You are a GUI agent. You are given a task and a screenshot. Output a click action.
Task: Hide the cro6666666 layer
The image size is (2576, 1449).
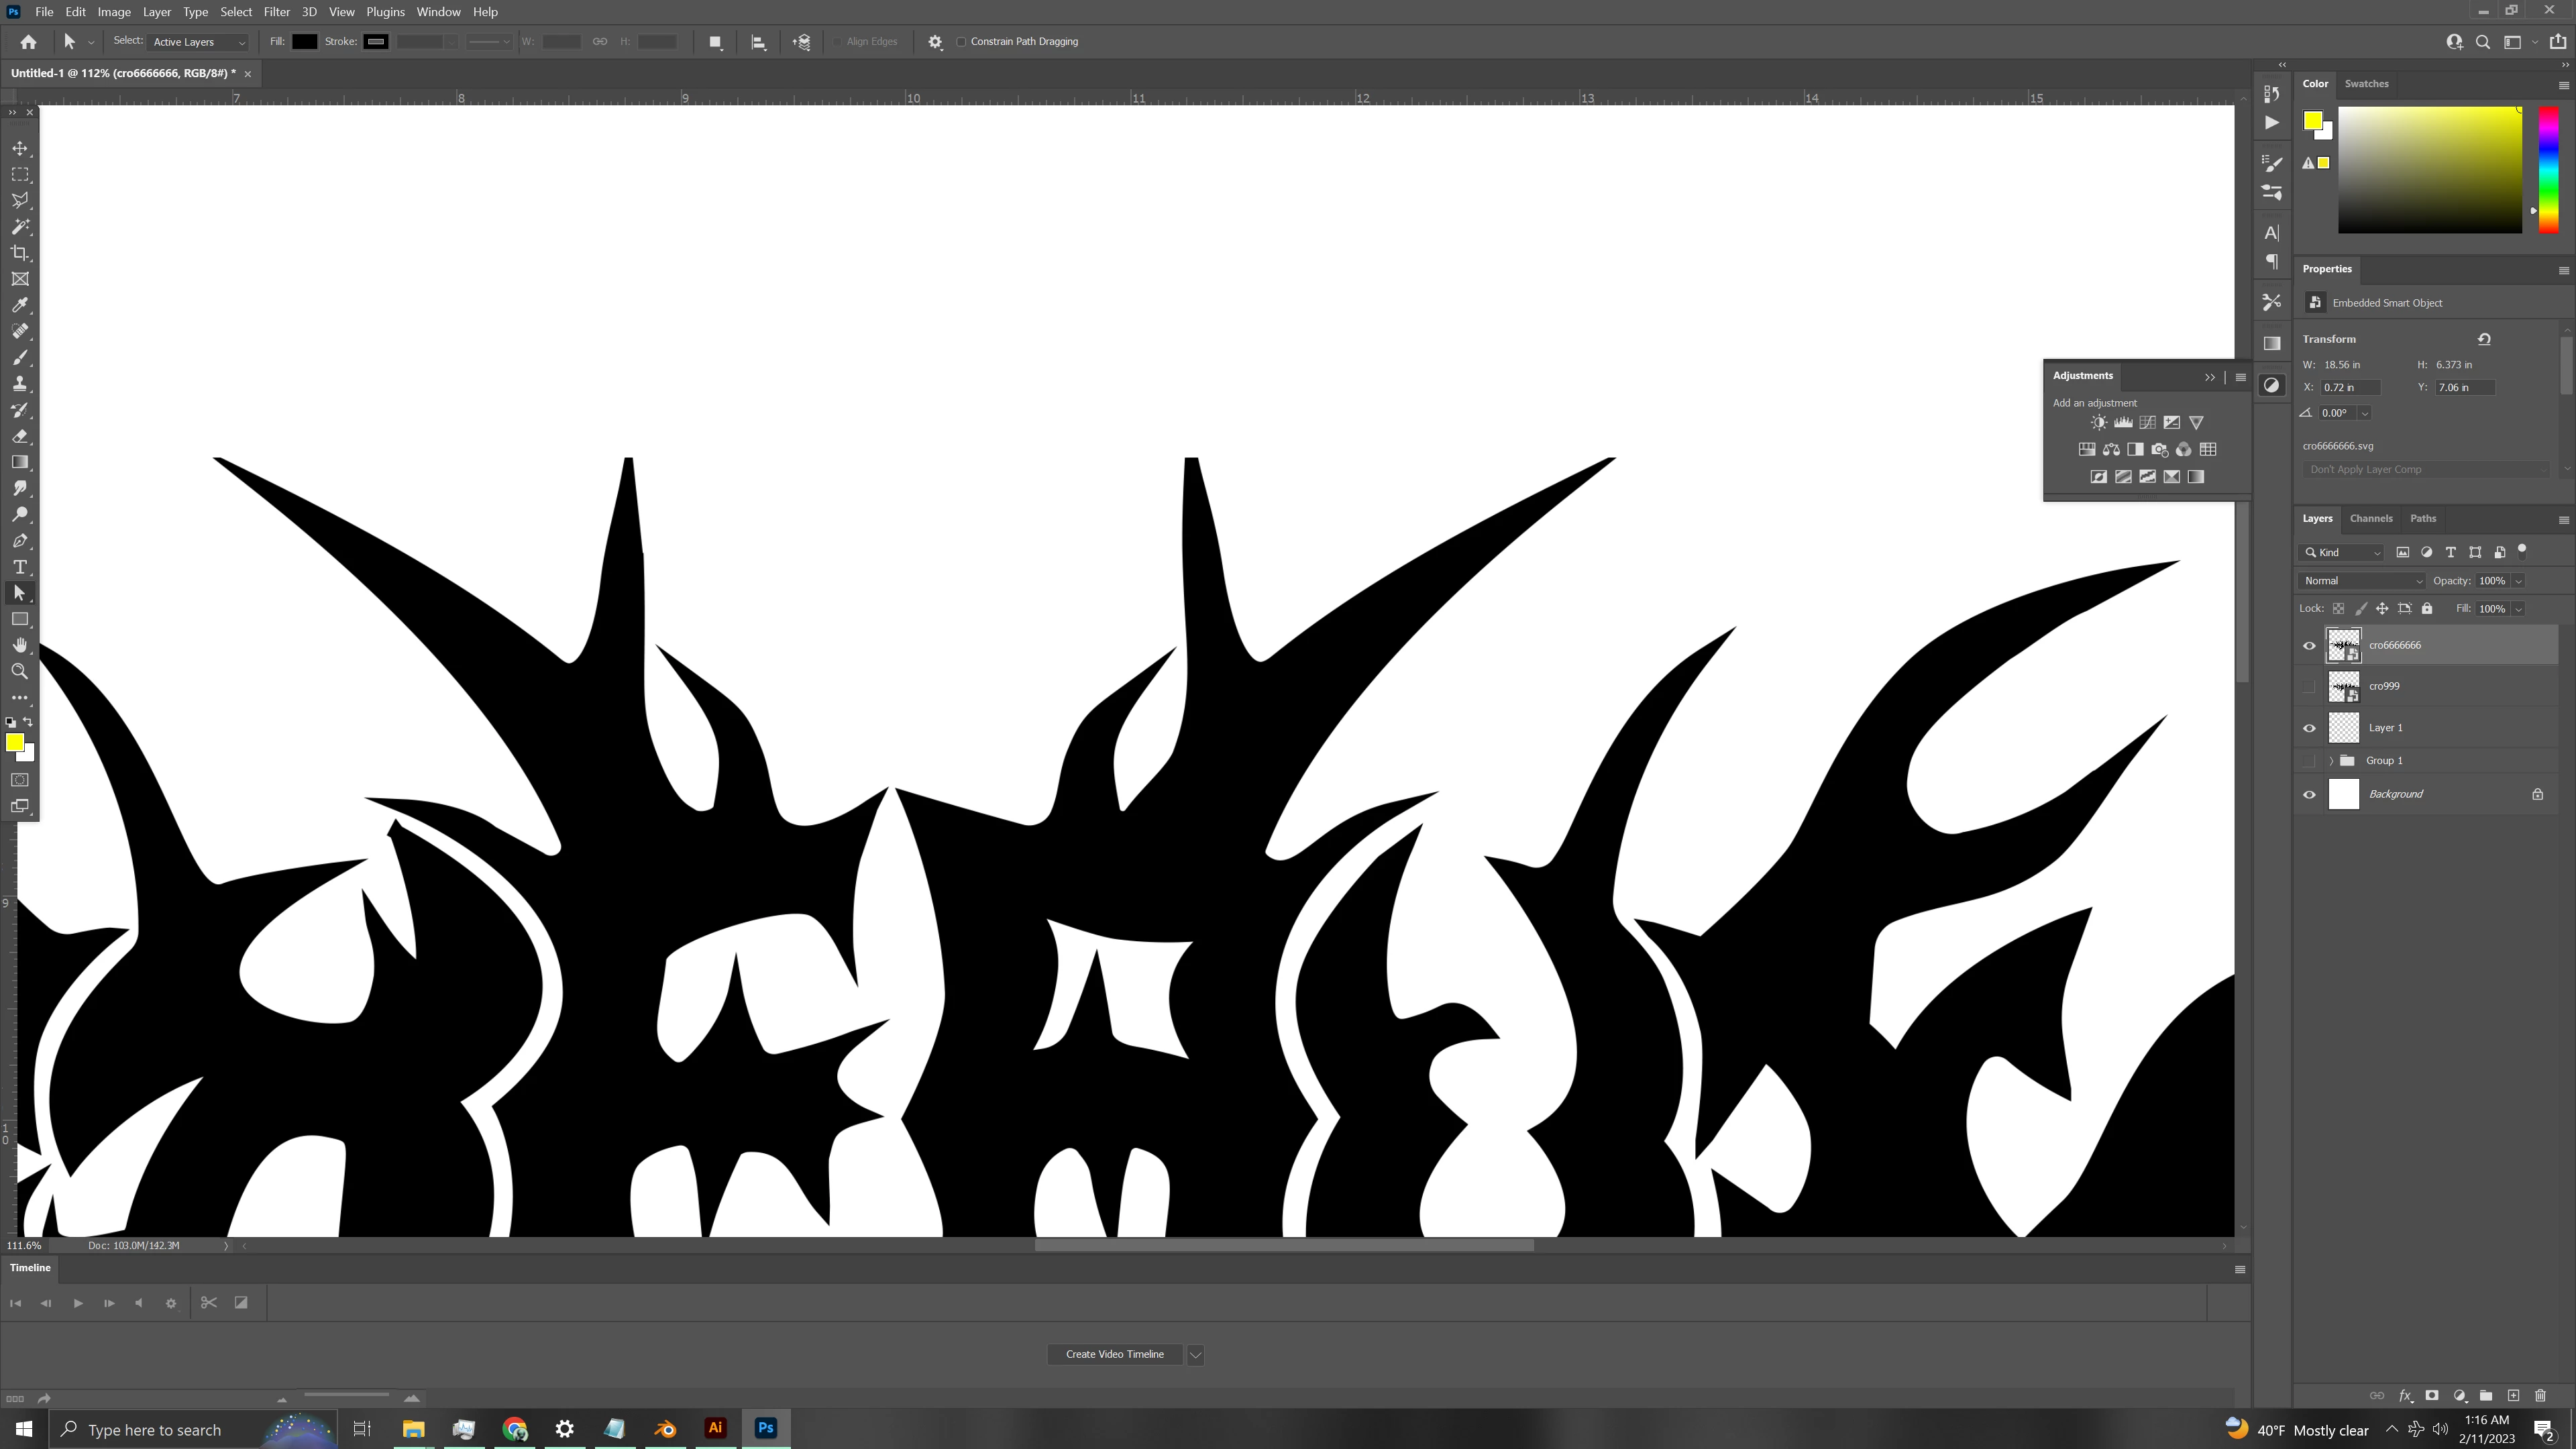tap(2309, 645)
